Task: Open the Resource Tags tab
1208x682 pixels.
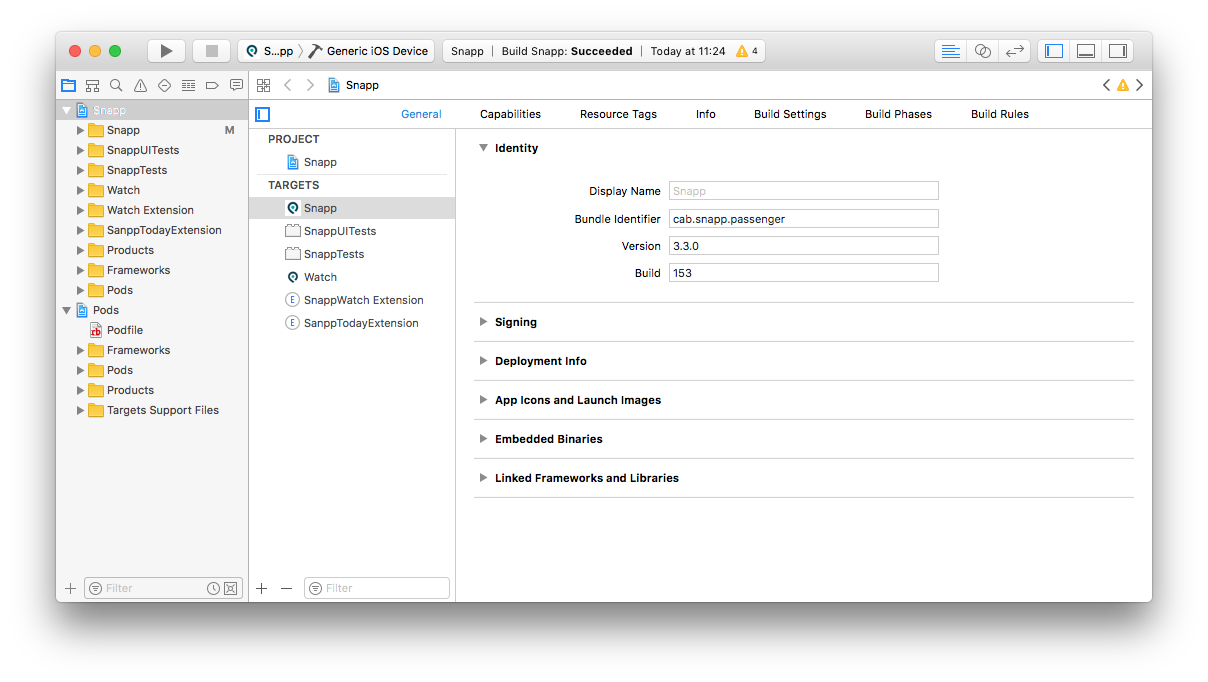Action: [618, 114]
